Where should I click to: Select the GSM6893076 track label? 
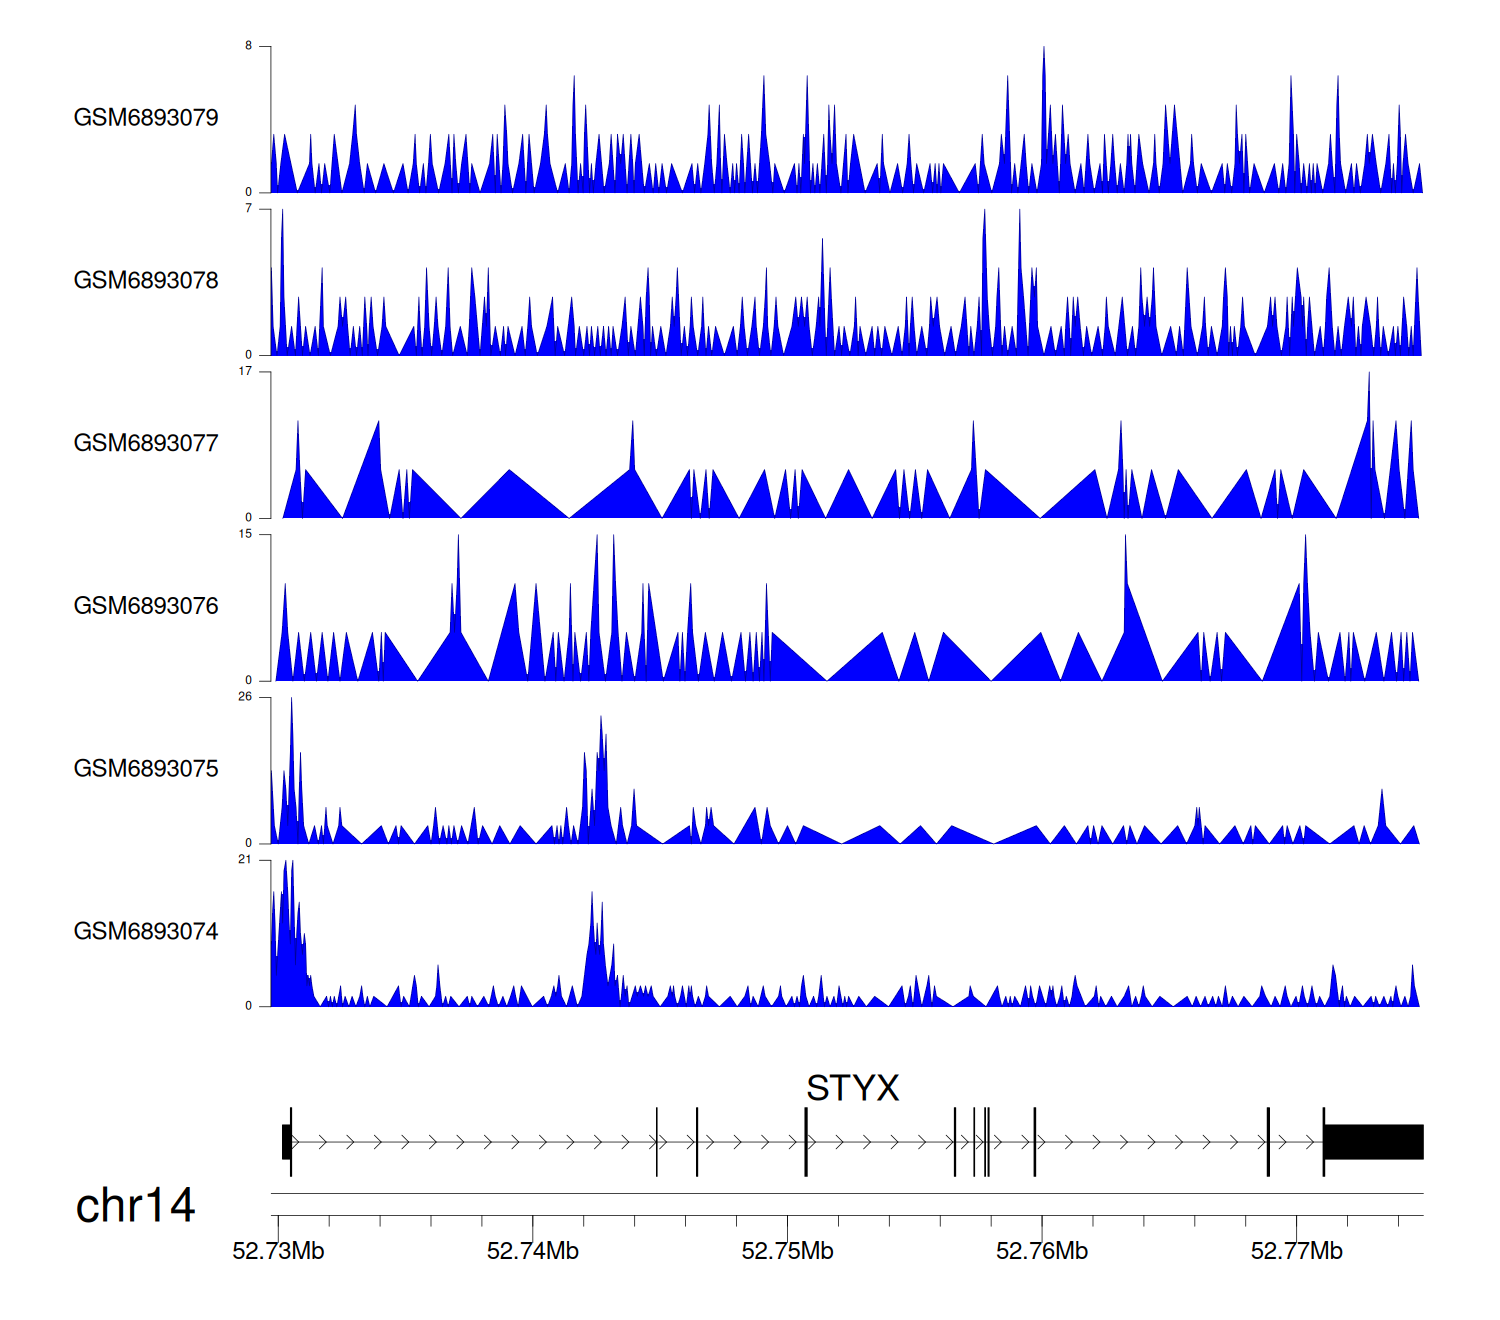(x=146, y=606)
